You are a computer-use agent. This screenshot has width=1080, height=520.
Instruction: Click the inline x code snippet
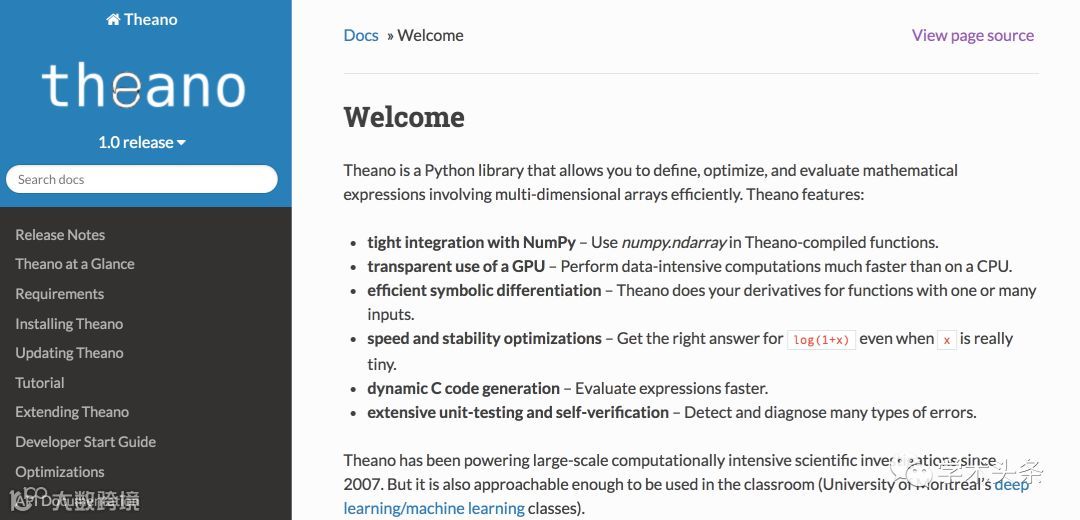(x=947, y=340)
